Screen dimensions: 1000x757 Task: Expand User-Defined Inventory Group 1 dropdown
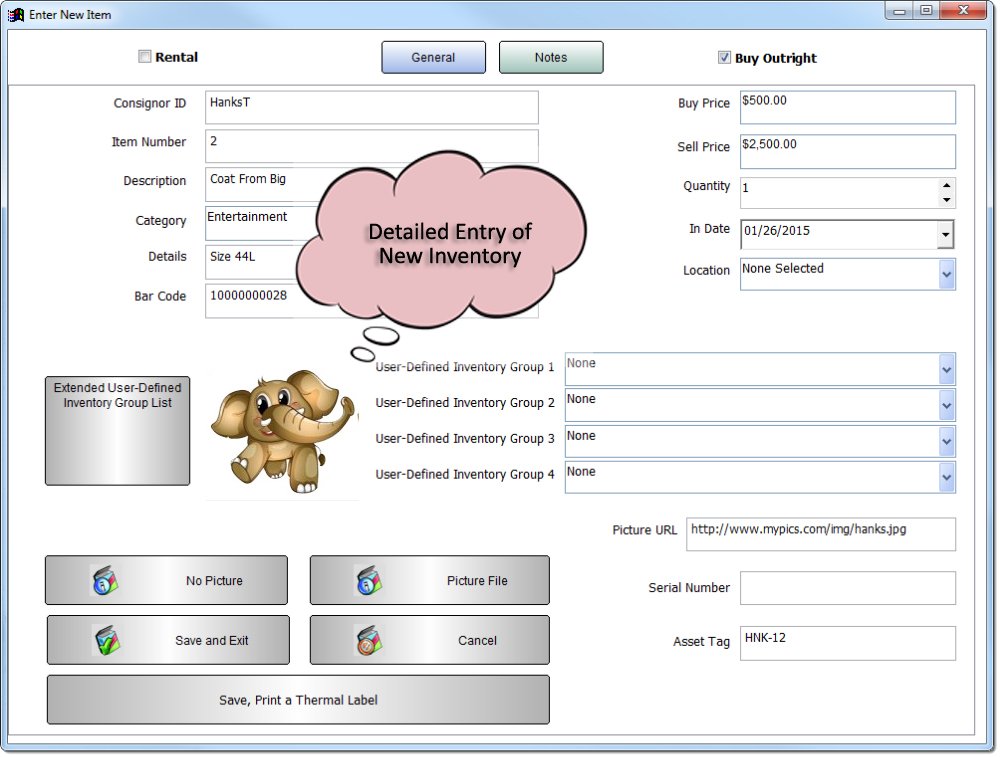point(946,369)
